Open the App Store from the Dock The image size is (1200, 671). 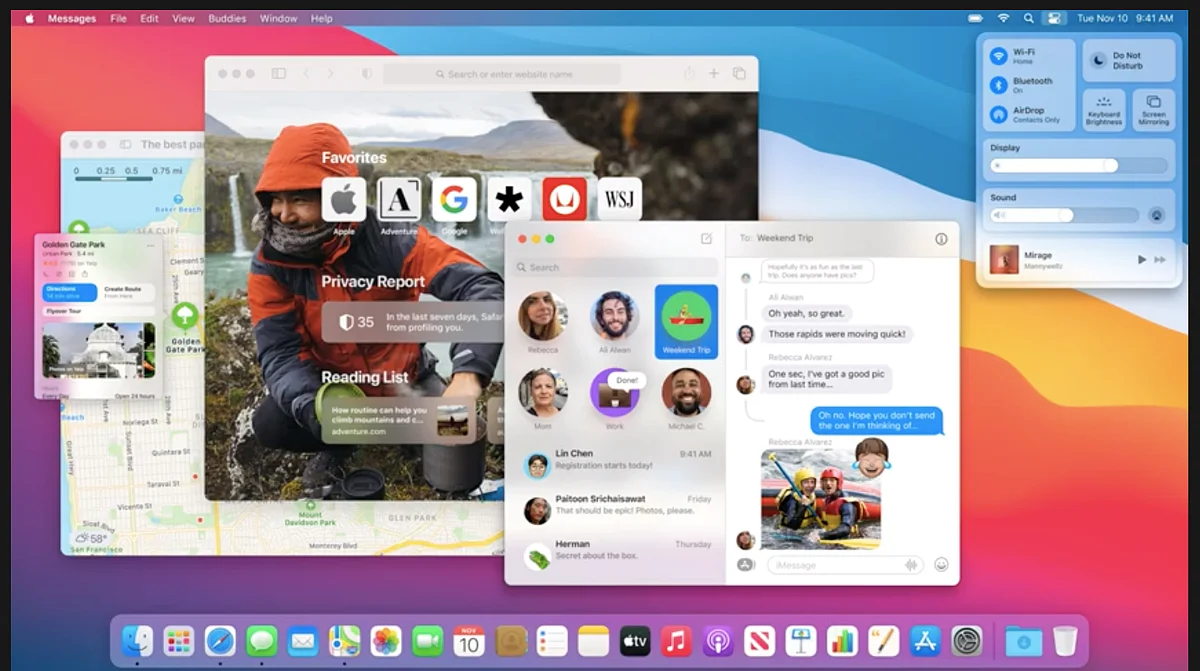[926, 641]
